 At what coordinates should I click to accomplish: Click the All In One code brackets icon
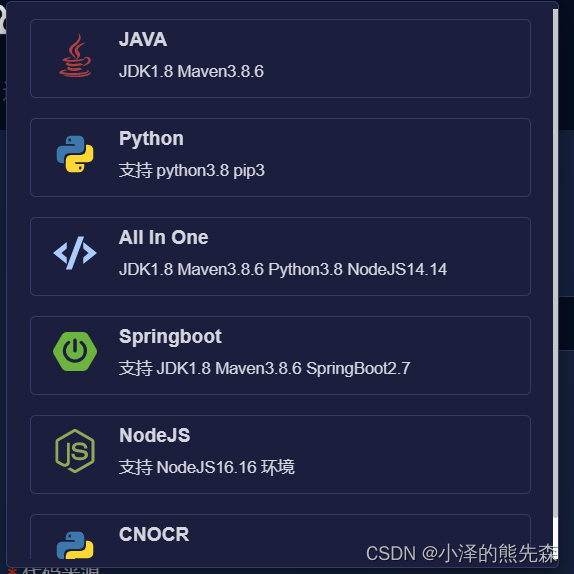coord(75,253)
